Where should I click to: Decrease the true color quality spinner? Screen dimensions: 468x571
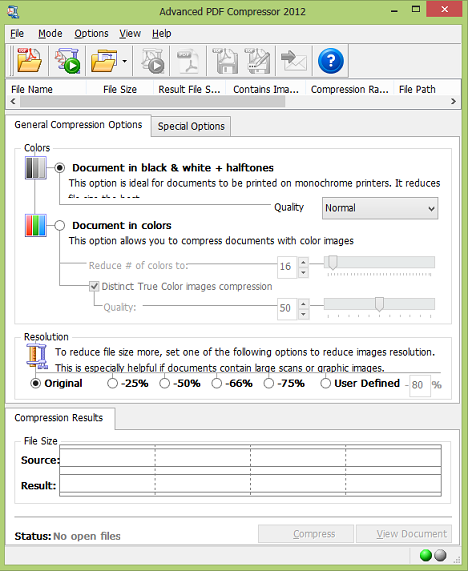[303, 314]
